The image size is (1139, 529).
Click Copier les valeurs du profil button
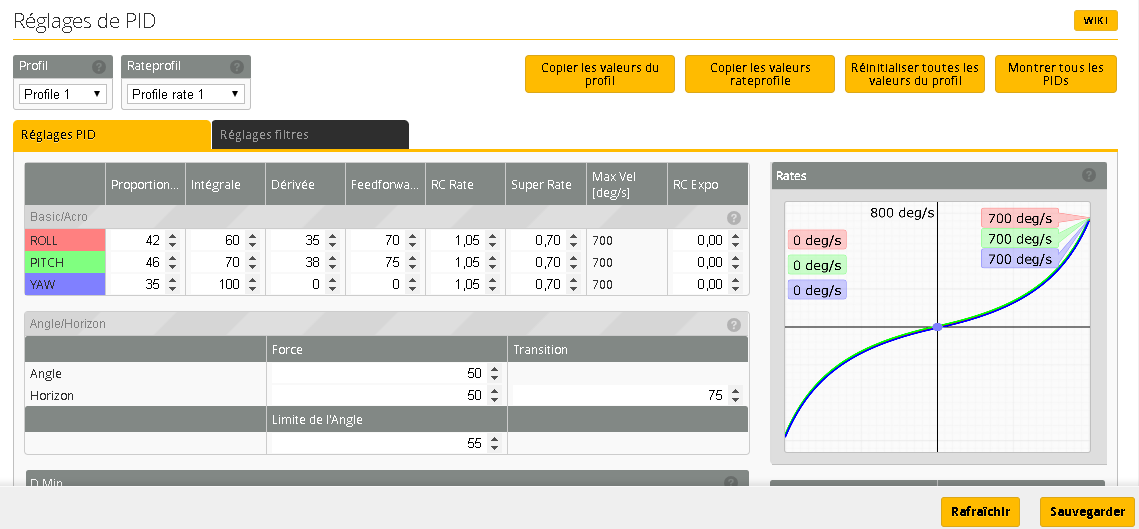(600, 74)
